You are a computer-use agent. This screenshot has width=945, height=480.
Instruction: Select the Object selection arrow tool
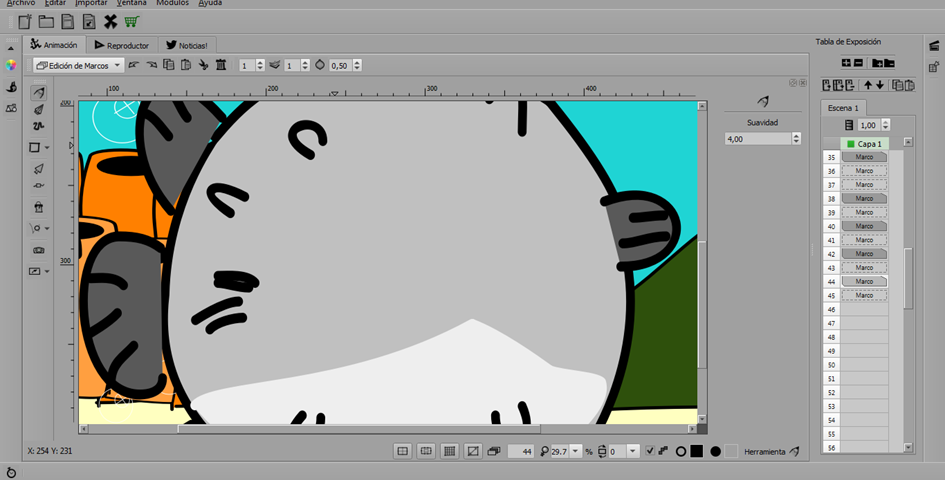[x=39, y=168]
